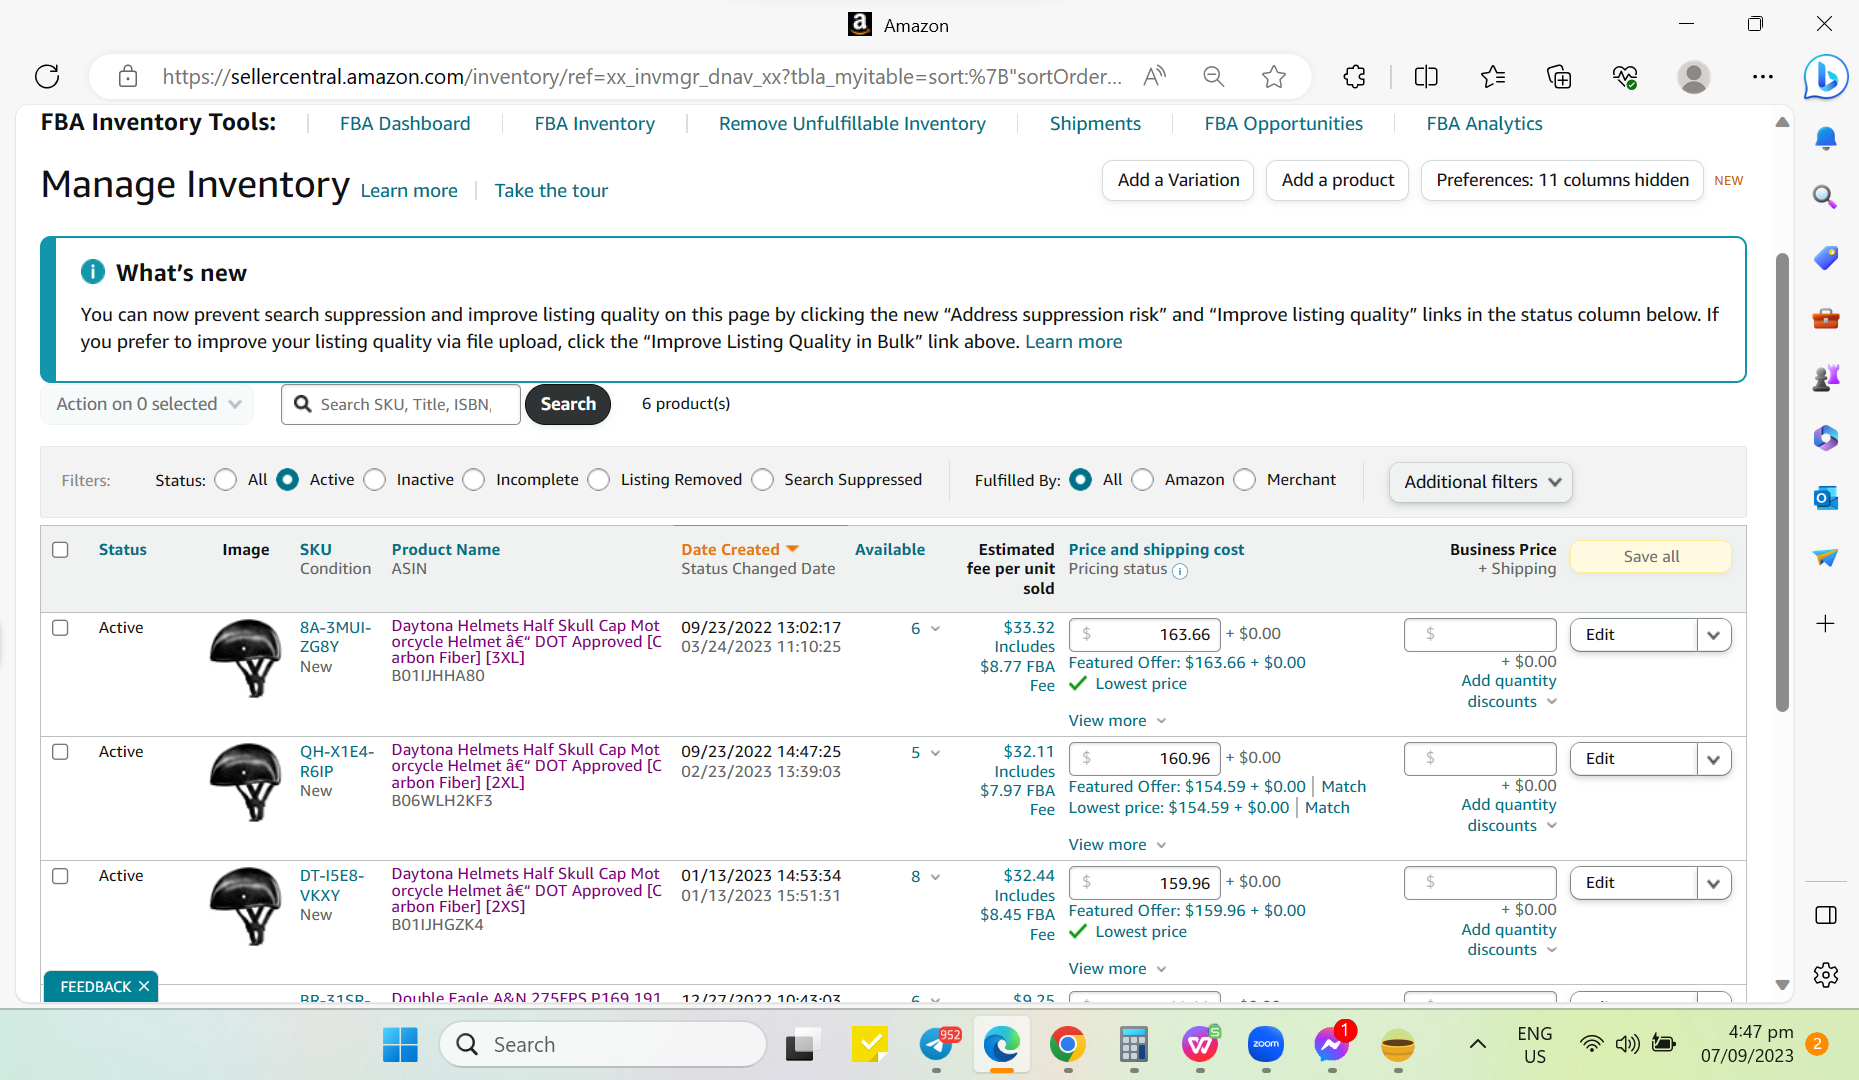
Task: Open Preferences: 11 columns hidden
Action: click(x=1562, y=180)
